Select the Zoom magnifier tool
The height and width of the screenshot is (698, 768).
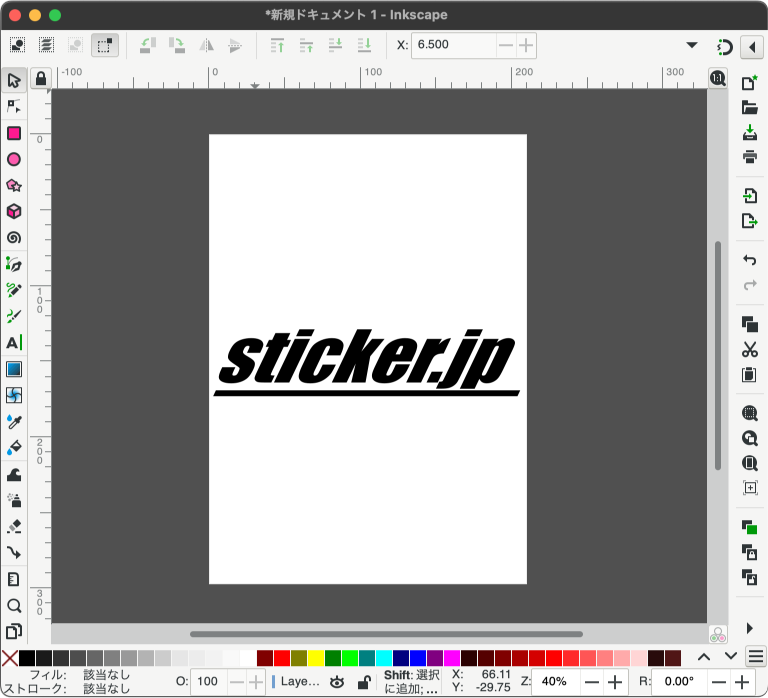coord(14,606)
